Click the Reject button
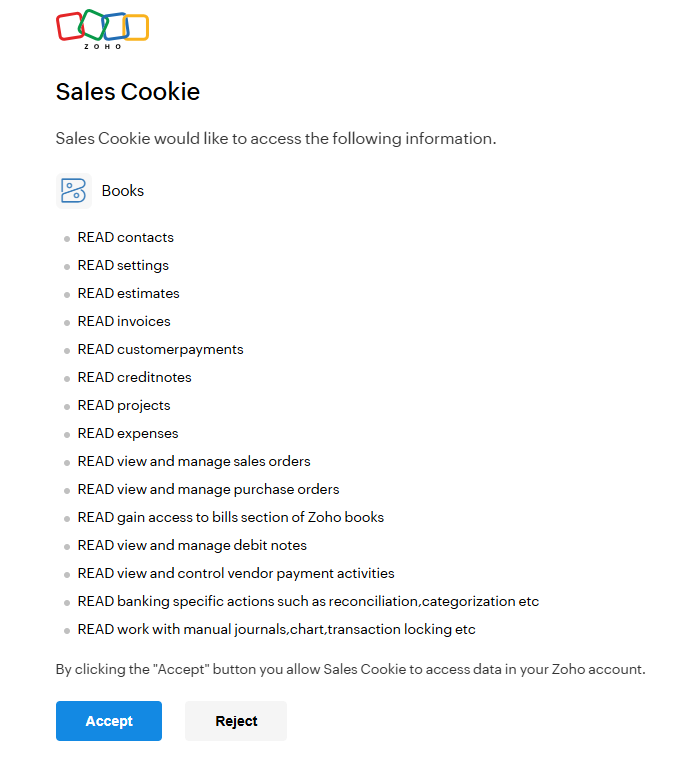674x760 pixels. (236, 721)
